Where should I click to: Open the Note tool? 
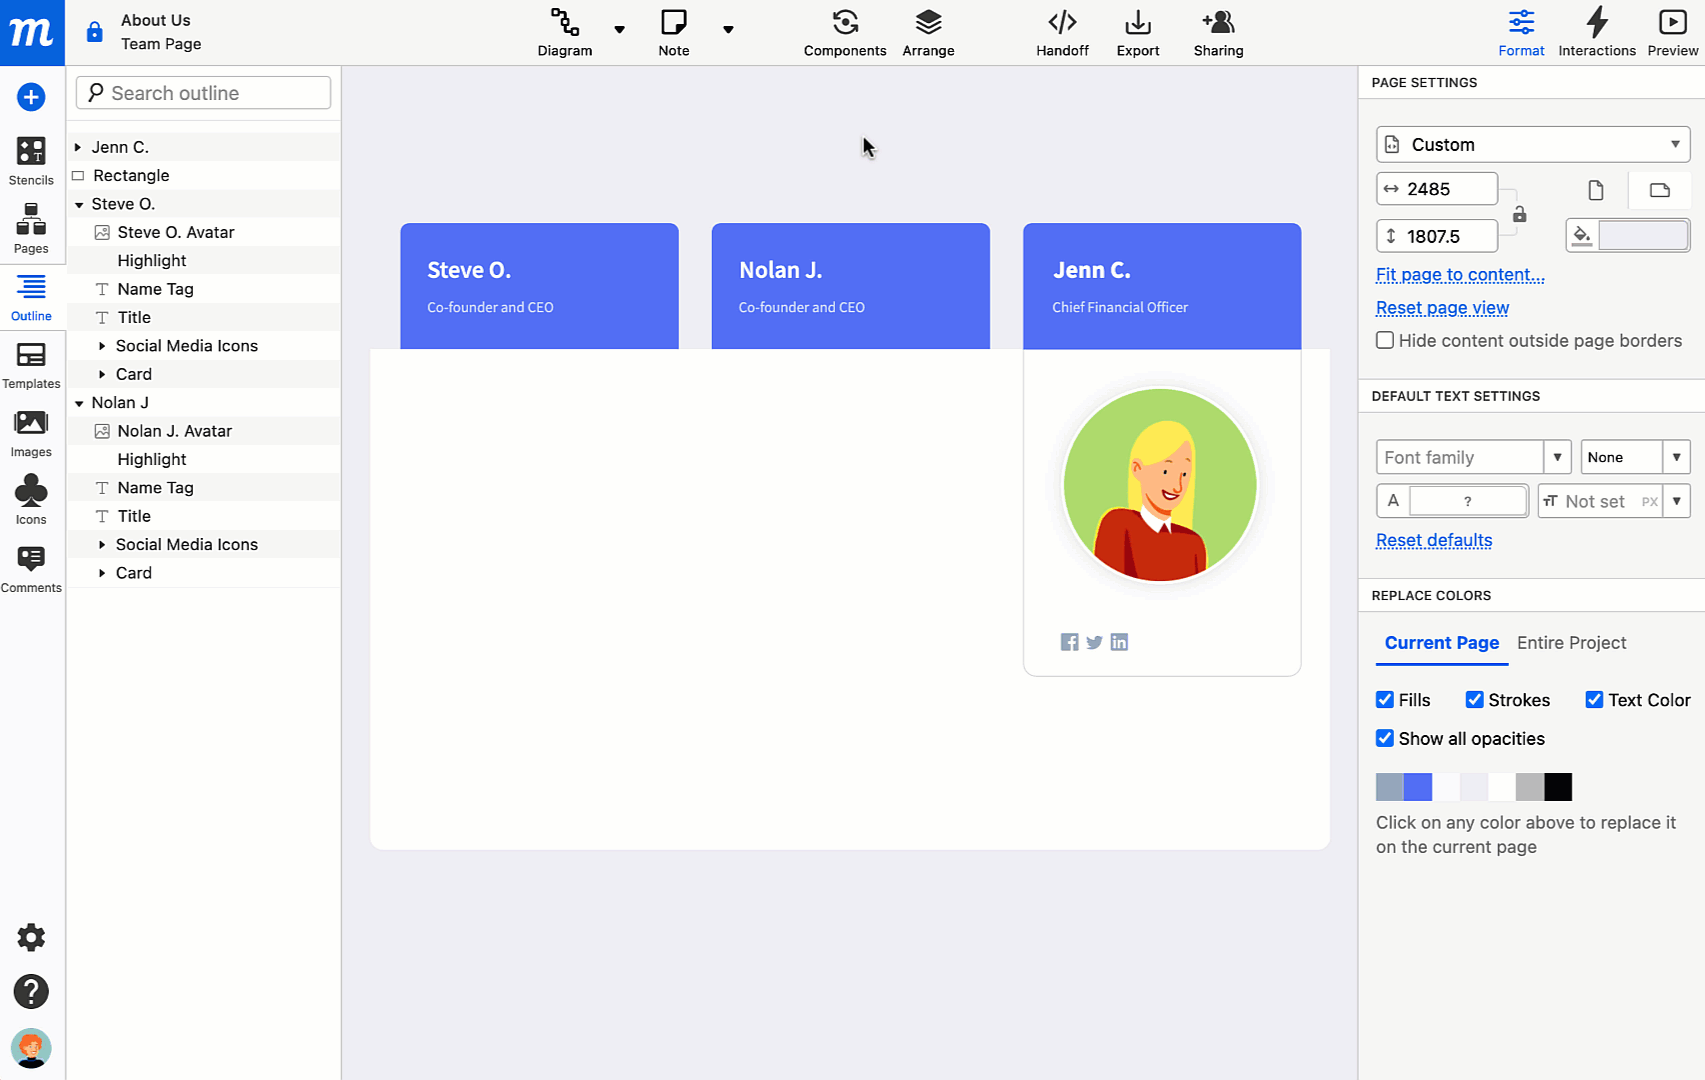pos(673,30)
